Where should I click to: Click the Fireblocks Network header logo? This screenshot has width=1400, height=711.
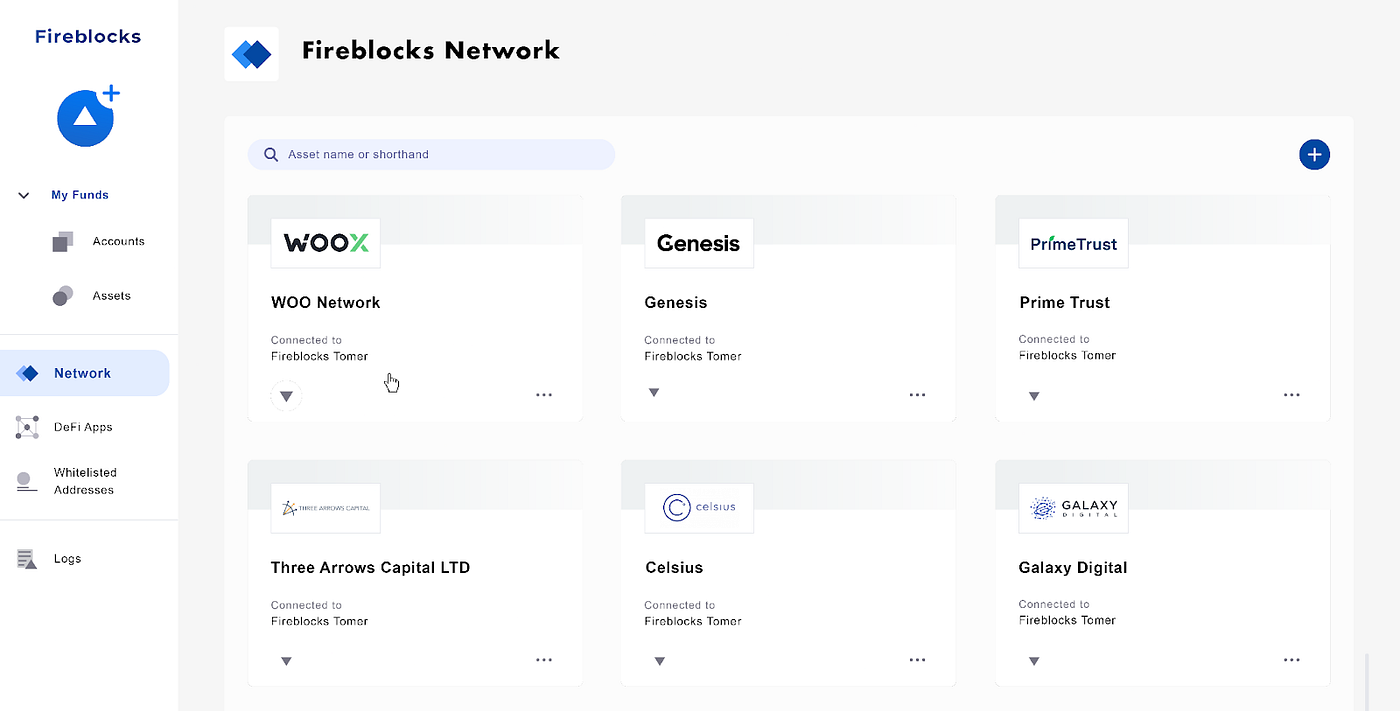point(251,53)
